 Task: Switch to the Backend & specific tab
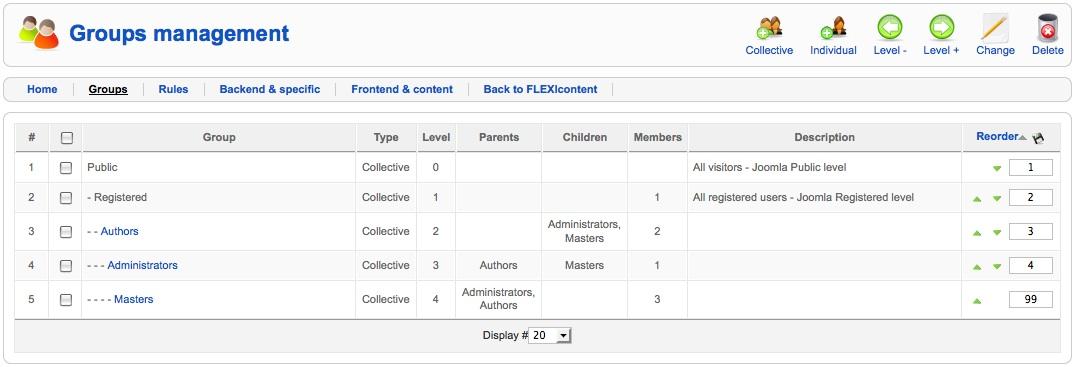click(x=270, y=89)
